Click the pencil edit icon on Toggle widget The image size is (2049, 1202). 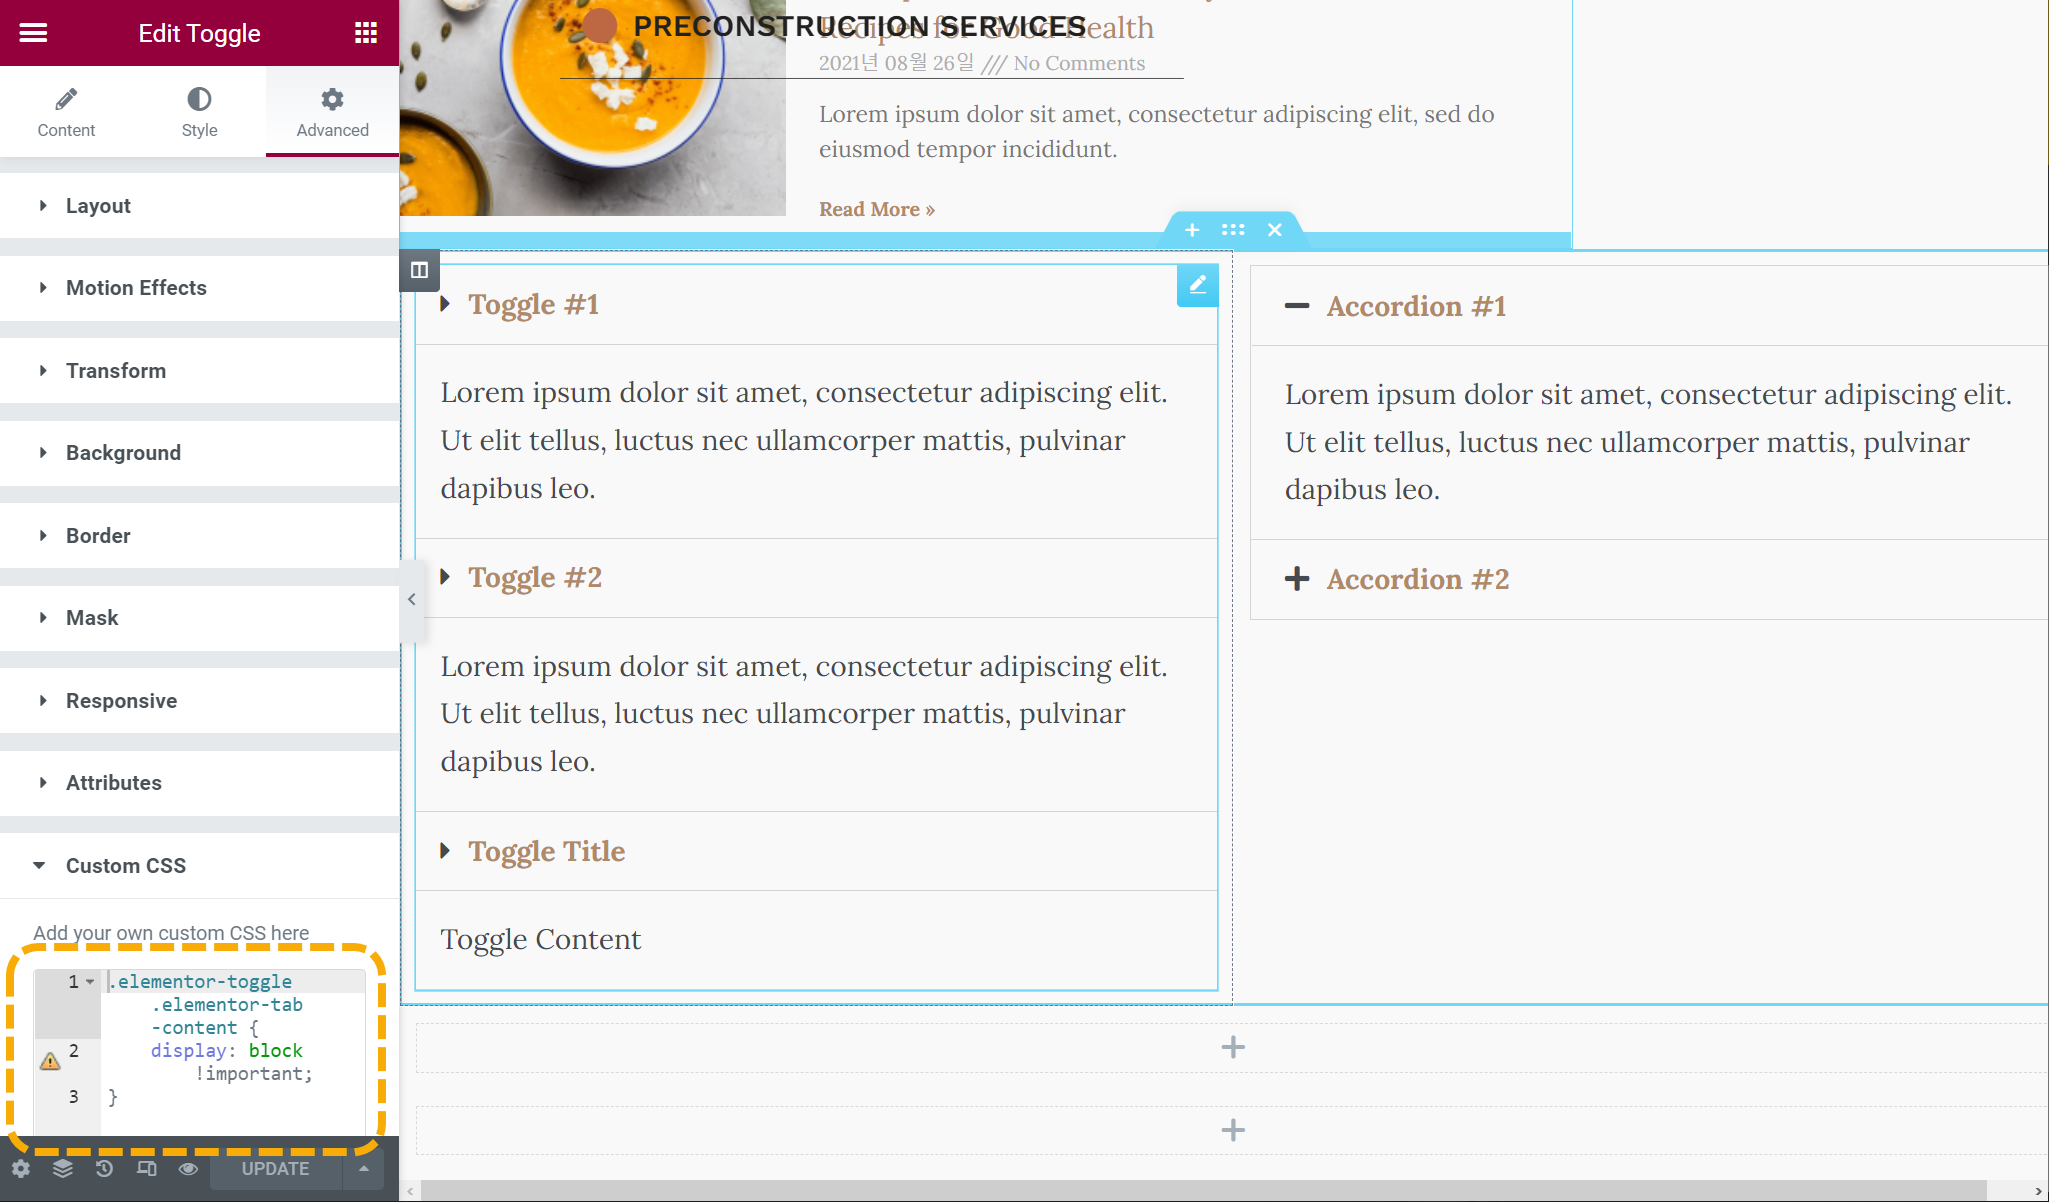(x=1198, y=285)
